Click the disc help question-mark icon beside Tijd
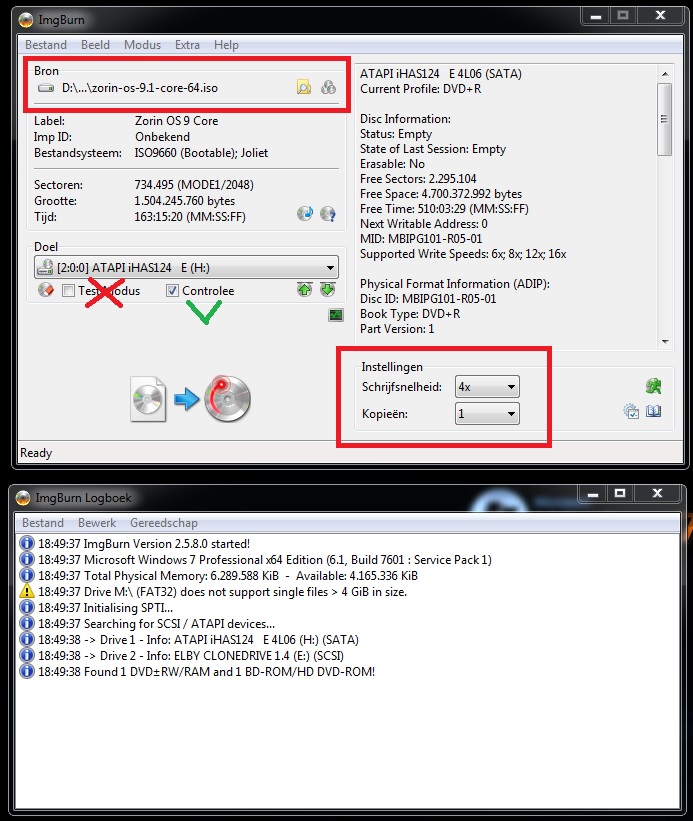This screenshot has height=821, width=693. (x=328, y=214)
